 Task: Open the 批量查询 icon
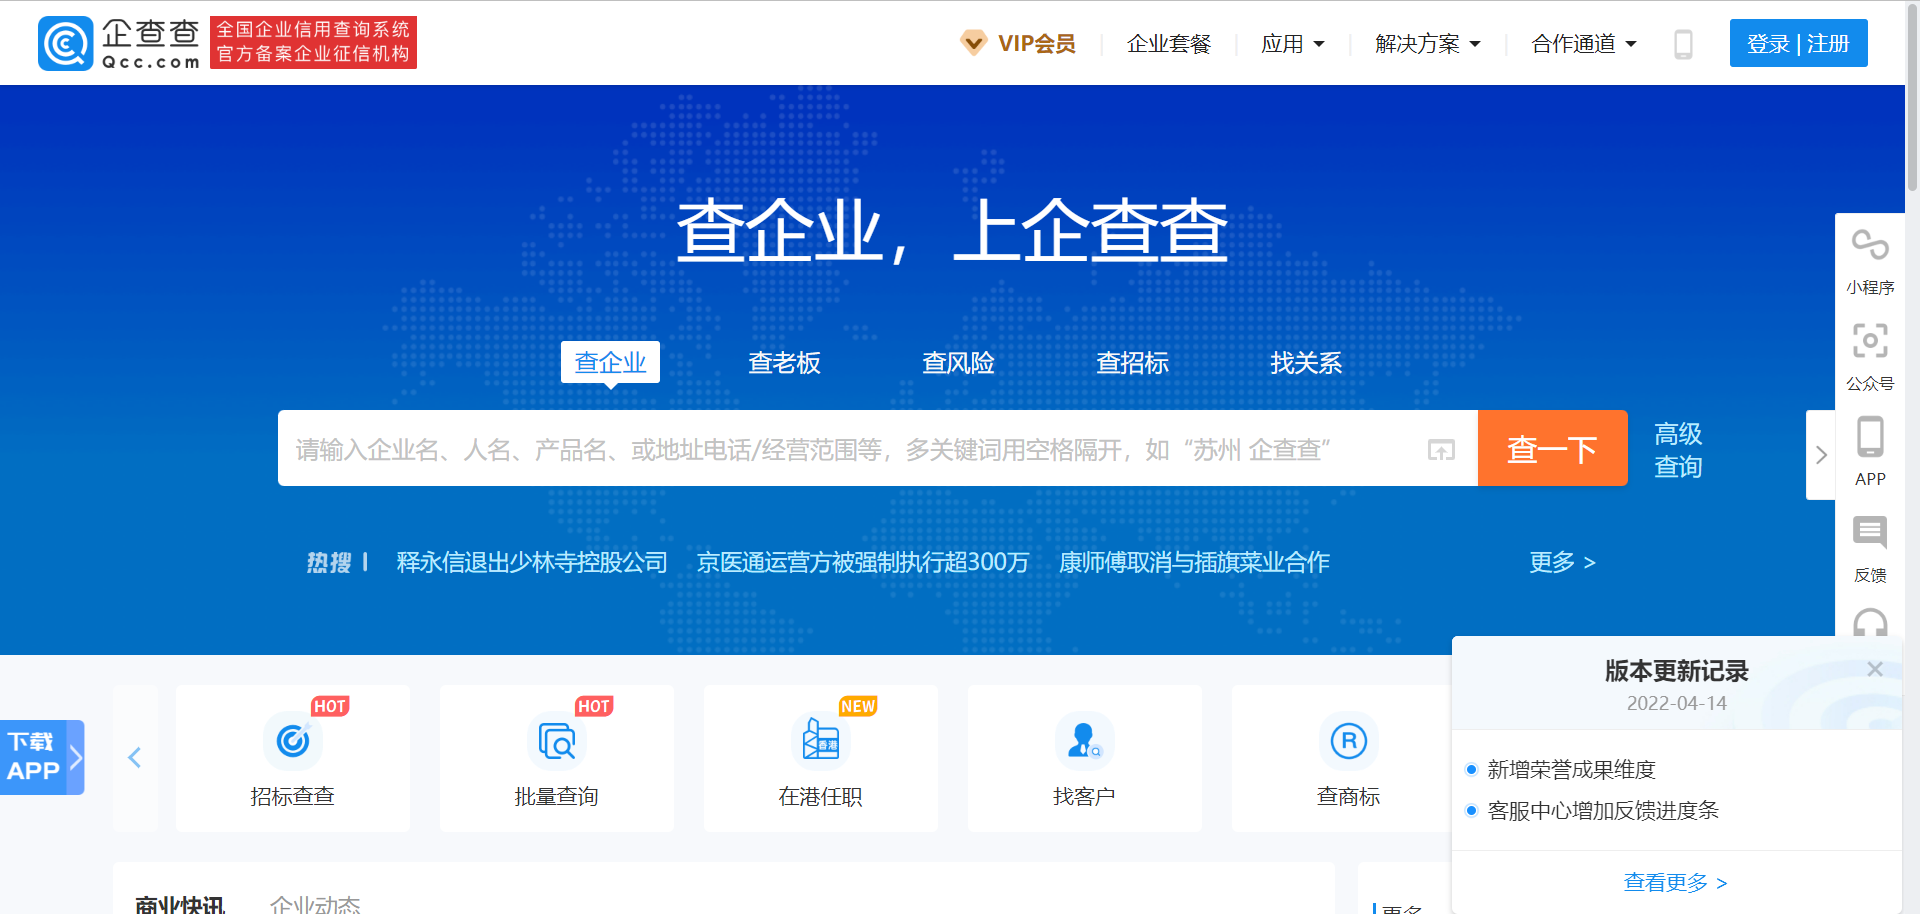[557, 741]
